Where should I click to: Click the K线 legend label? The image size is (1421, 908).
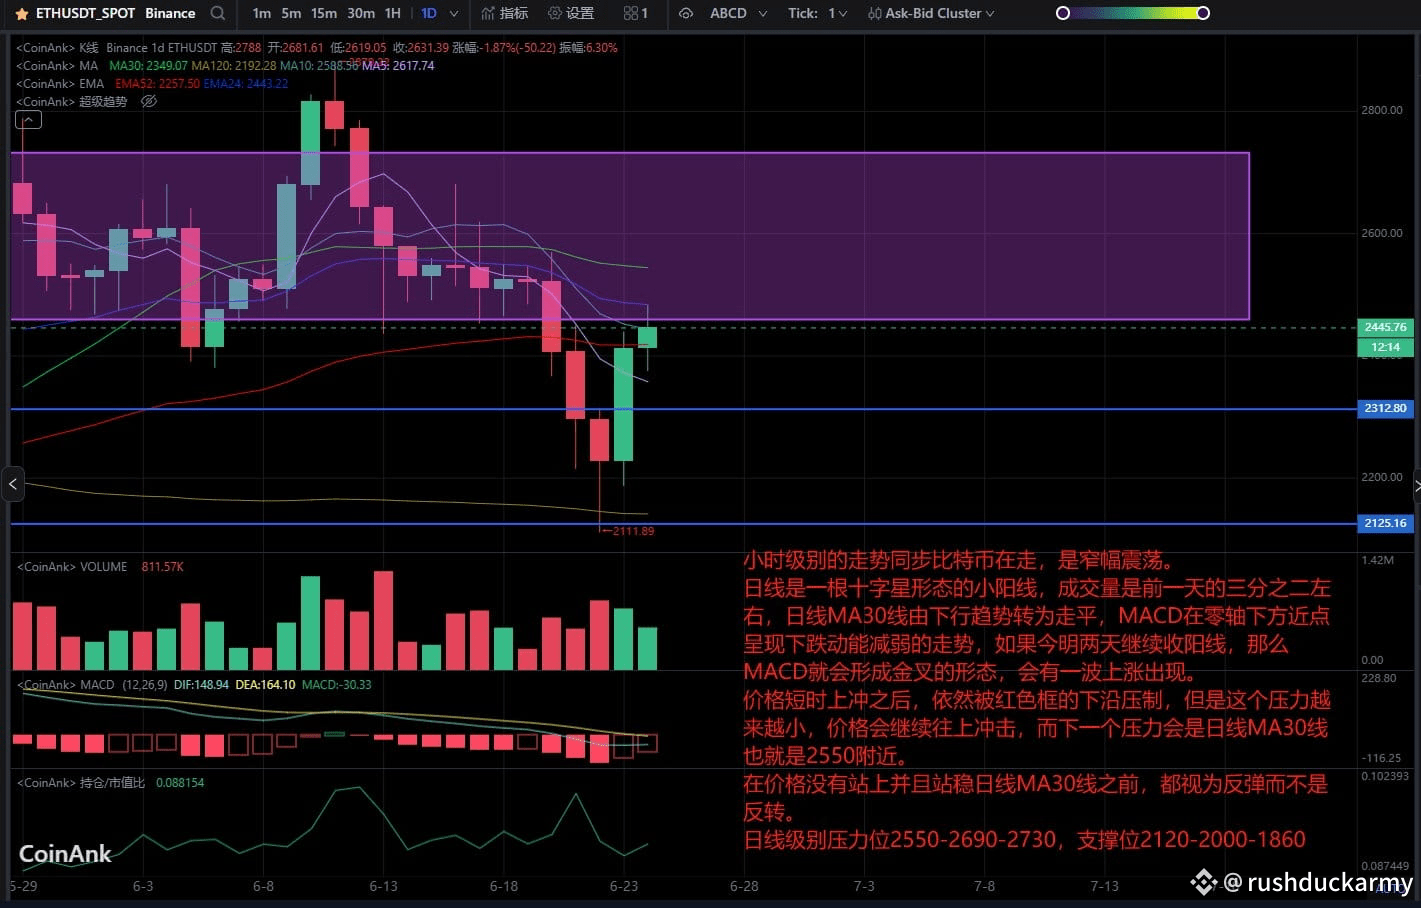(89, 48)
